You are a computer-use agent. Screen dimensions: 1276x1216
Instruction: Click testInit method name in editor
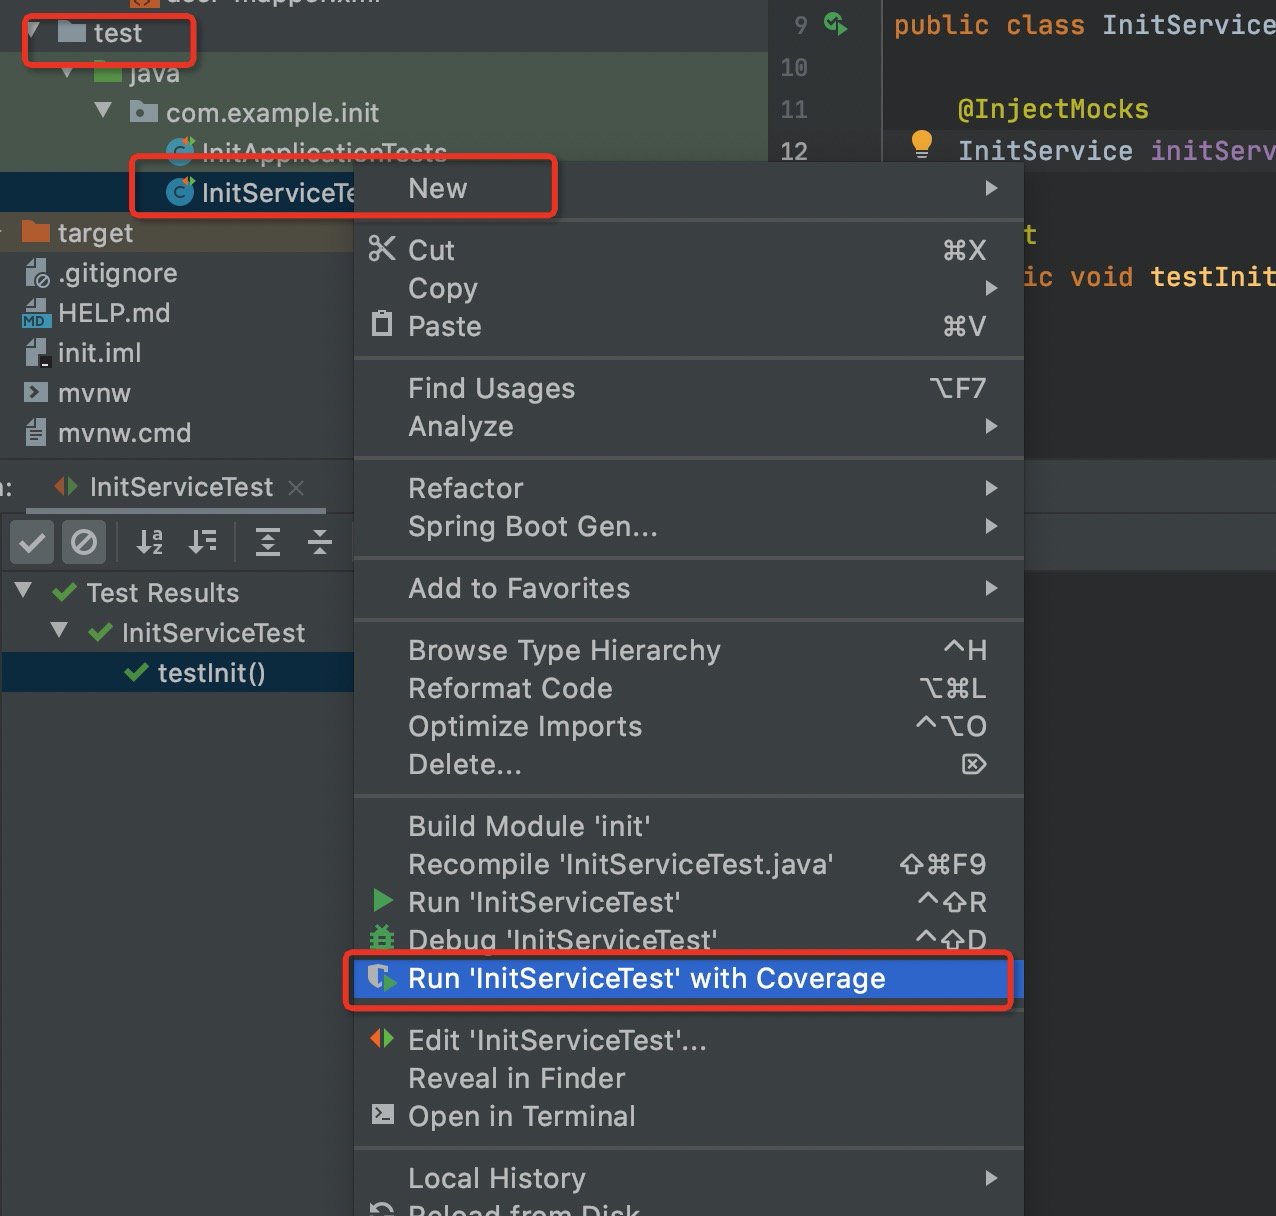point(1212,276)
